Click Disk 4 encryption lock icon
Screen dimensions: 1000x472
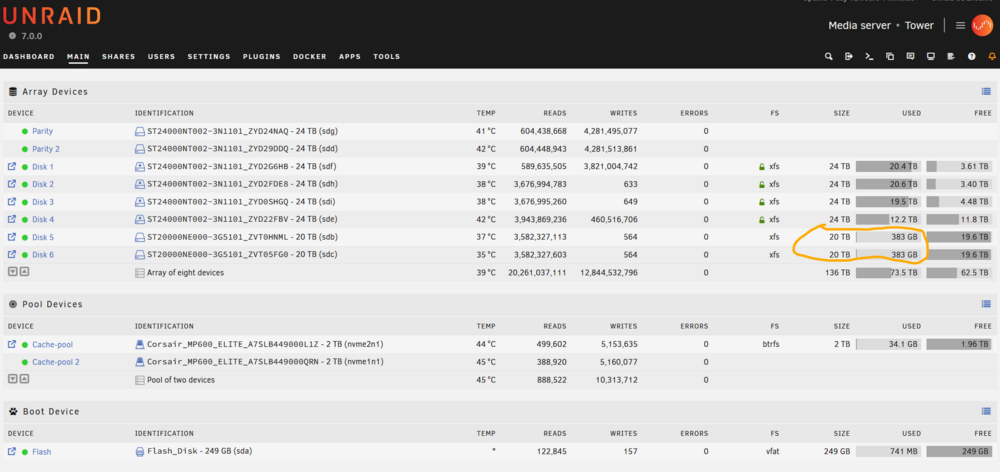pos(761,219)
